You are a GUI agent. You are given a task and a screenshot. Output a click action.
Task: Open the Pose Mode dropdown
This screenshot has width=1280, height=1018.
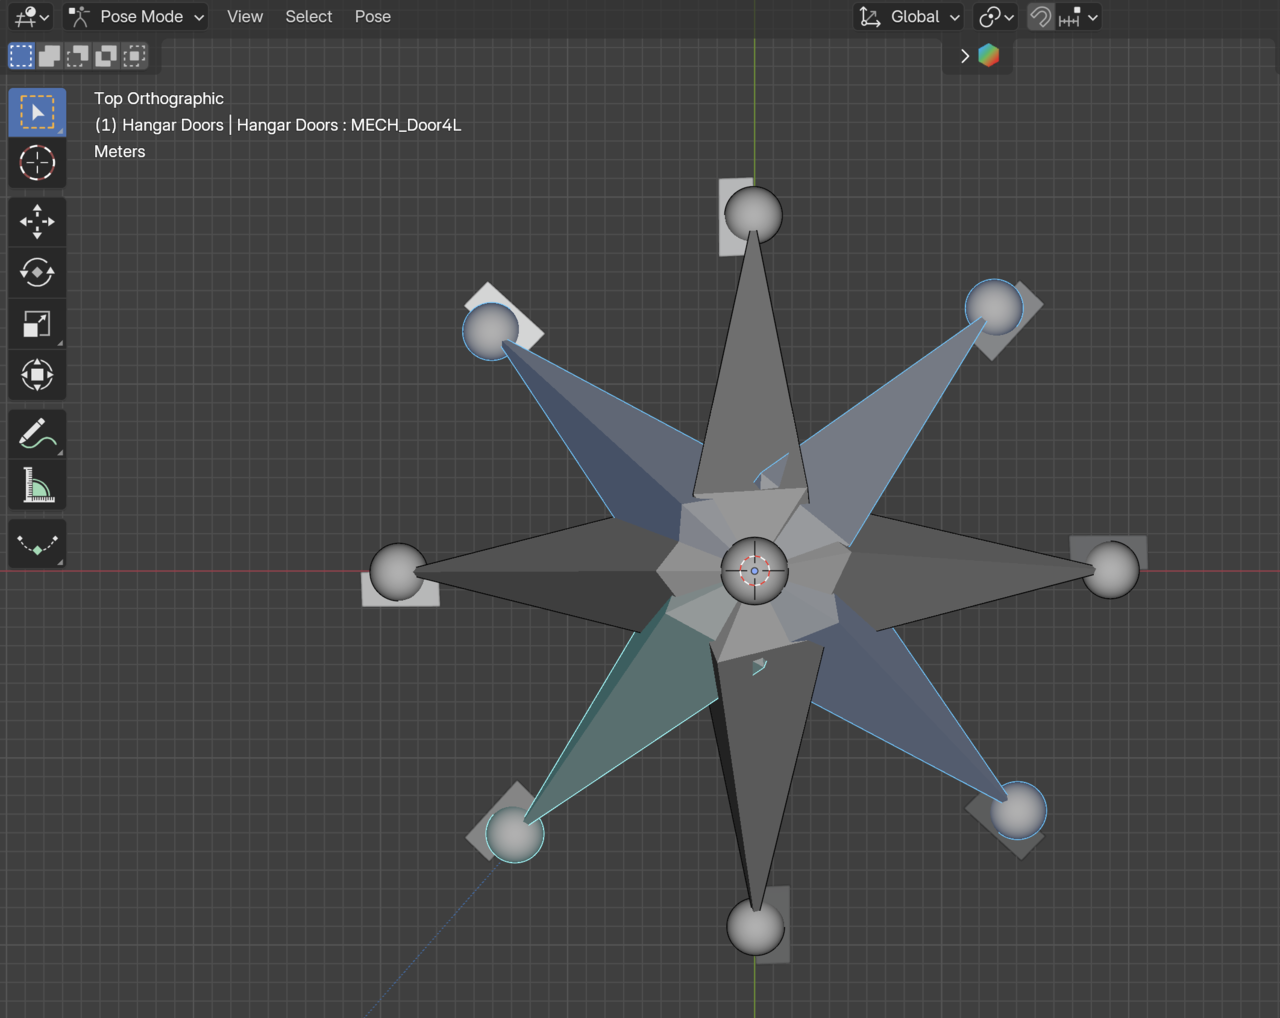click(x=136, y=17)
